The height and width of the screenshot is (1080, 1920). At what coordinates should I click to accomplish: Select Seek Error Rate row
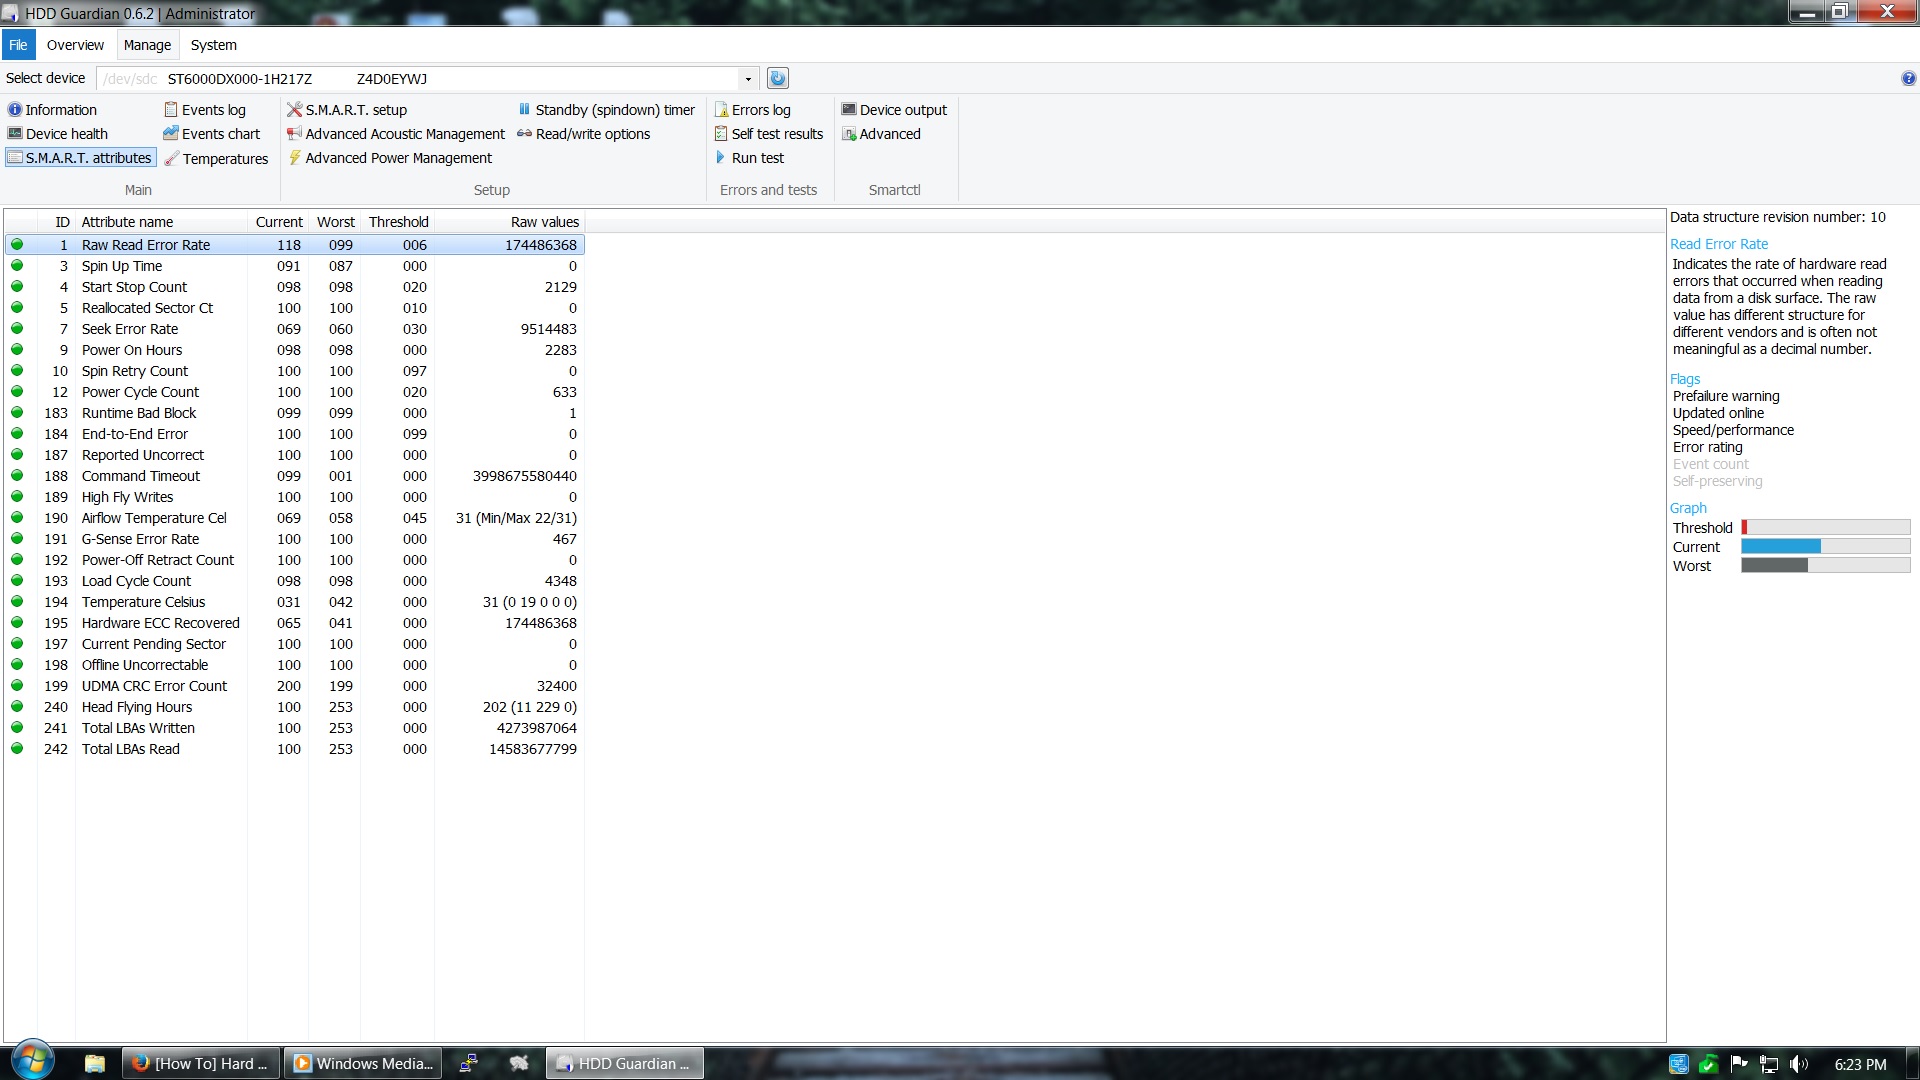click(295, 329)
